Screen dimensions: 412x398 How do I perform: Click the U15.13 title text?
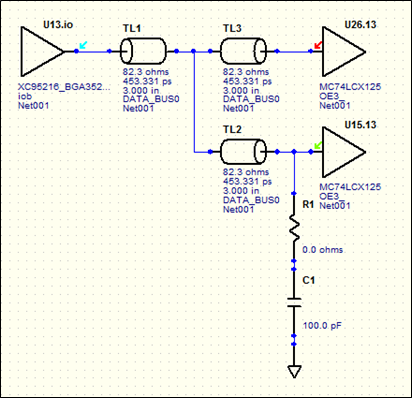point(360,125)
